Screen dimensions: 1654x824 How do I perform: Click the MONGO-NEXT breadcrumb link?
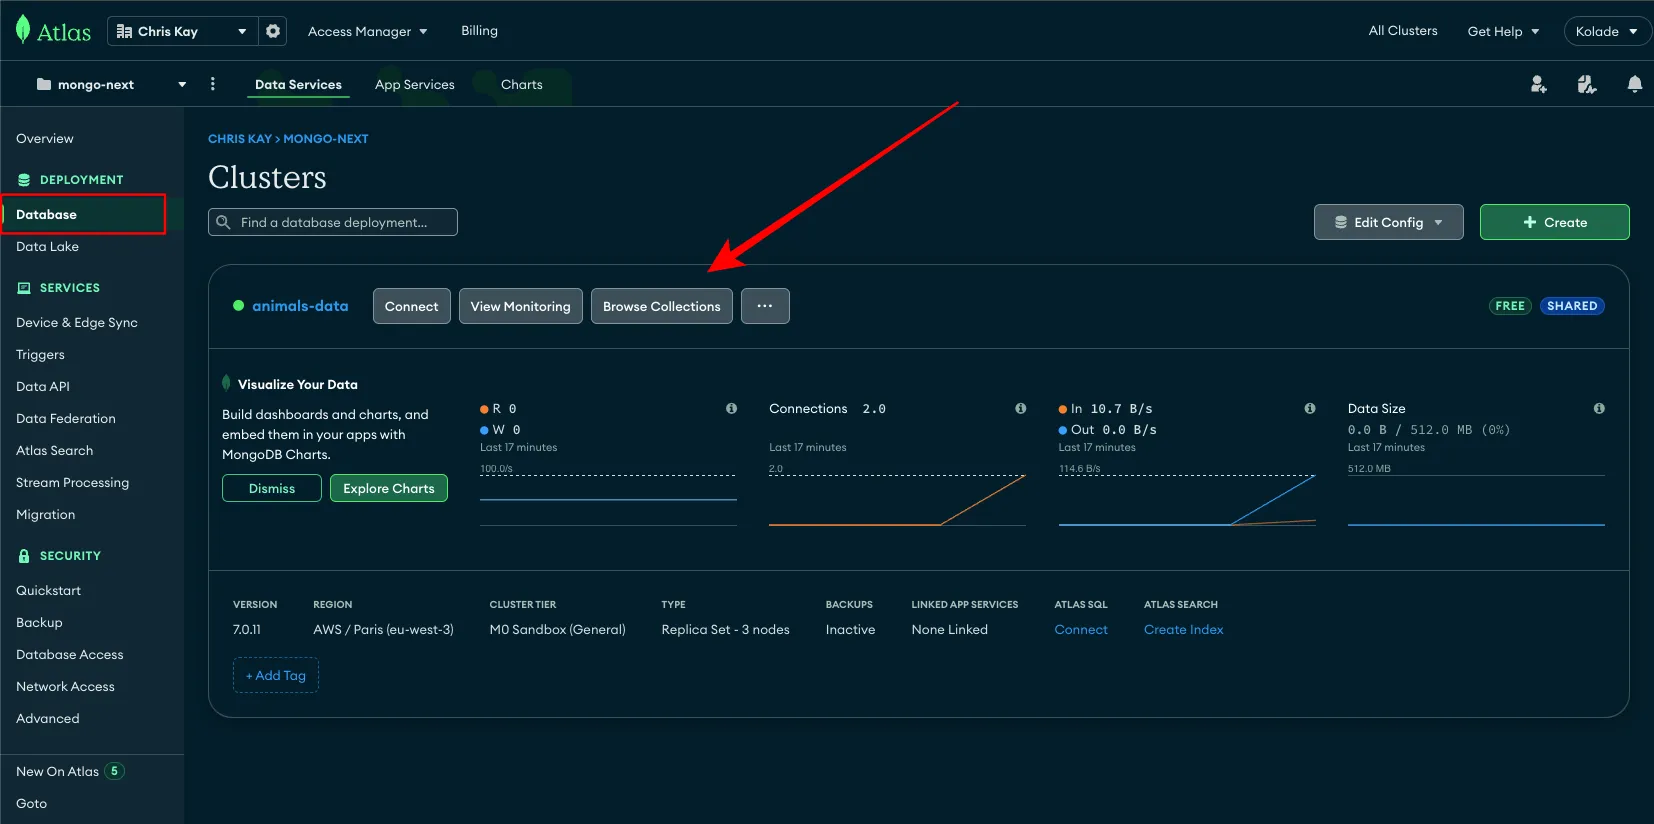[x=326, y=139]
